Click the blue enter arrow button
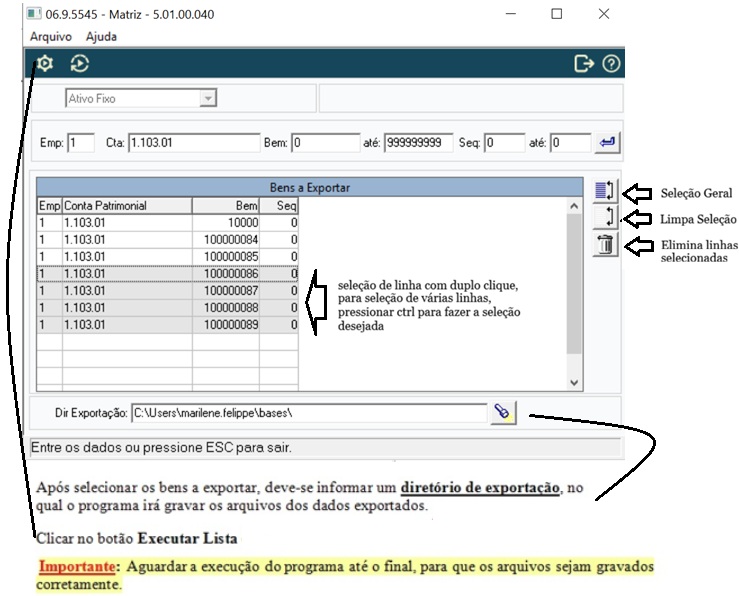 (607, 142)
